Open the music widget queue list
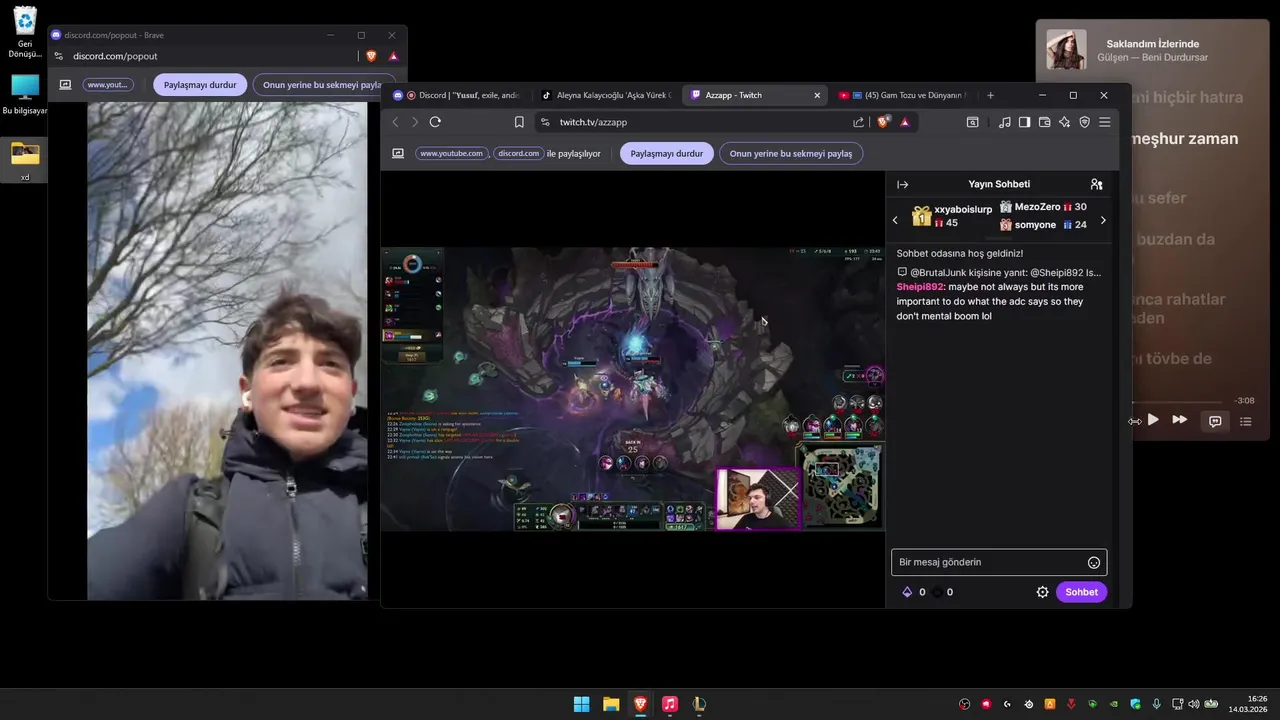This screenshot has height=720, width=1280. click(x=1245, y=421)
